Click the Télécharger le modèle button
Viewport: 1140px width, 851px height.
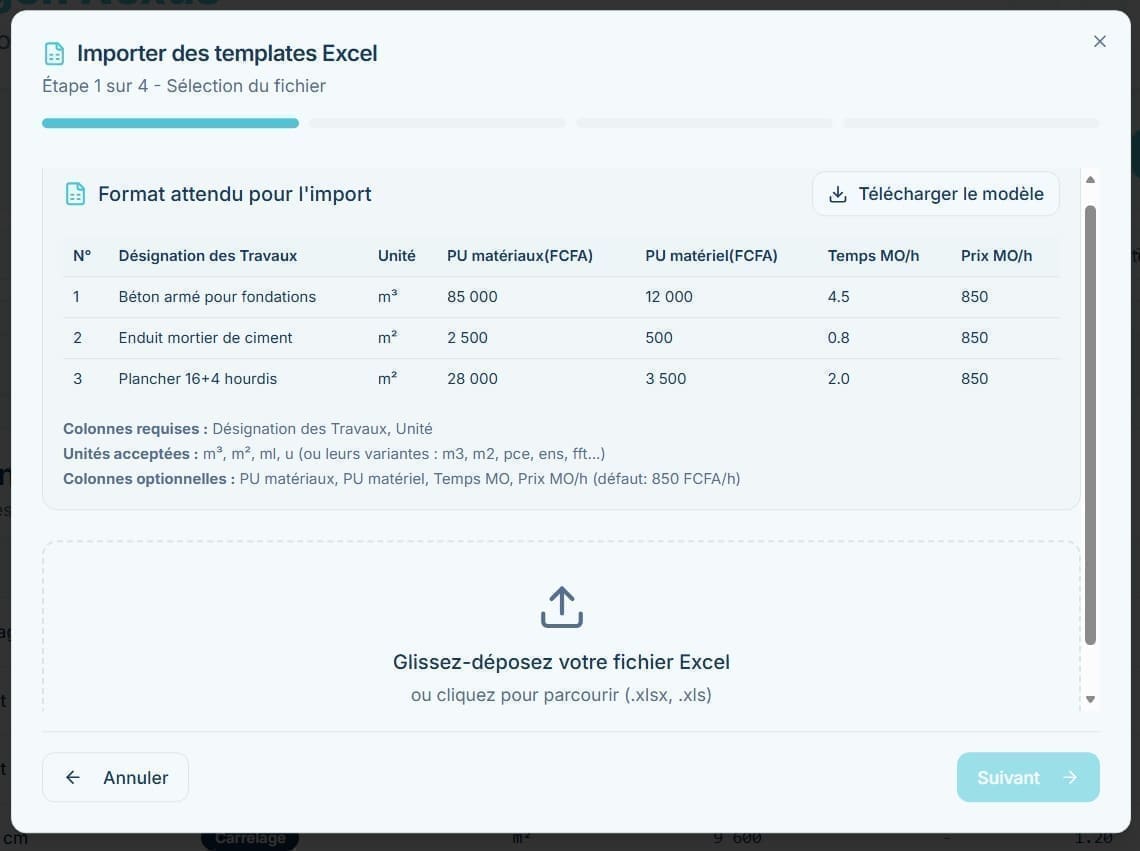[936, 194]
